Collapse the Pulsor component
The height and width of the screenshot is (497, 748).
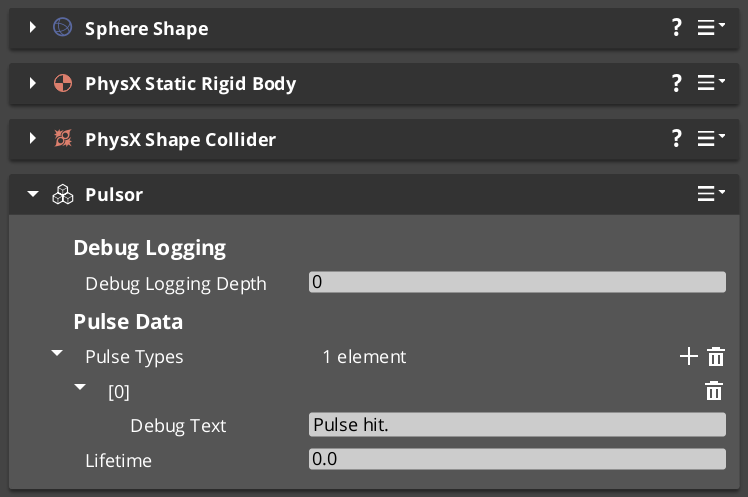click(33, 195)
